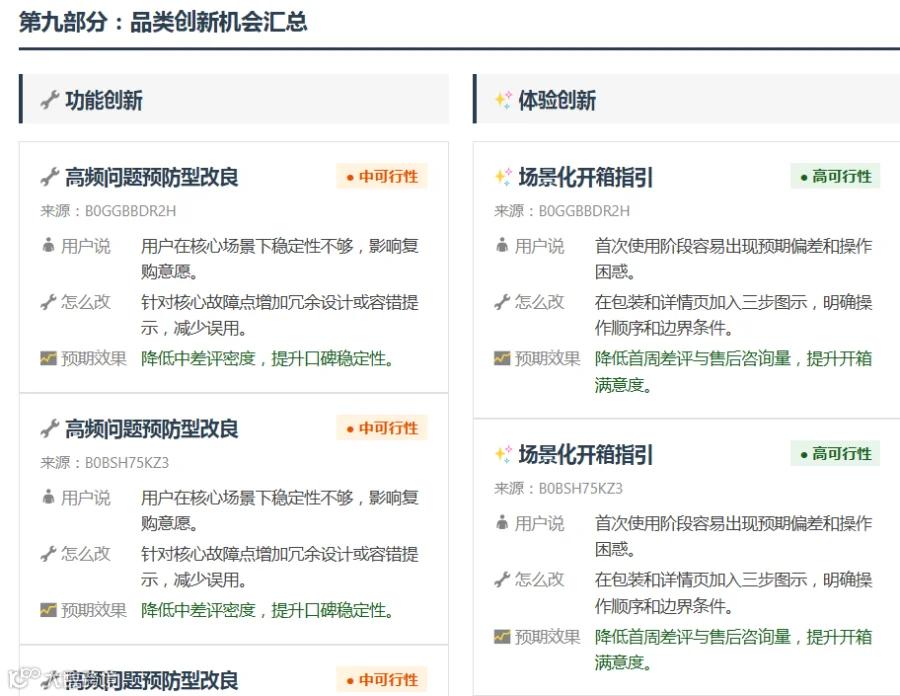
Task: Click 预期效果 label in B0GGBBDR2H 功能创新 card
Action: 94,359
